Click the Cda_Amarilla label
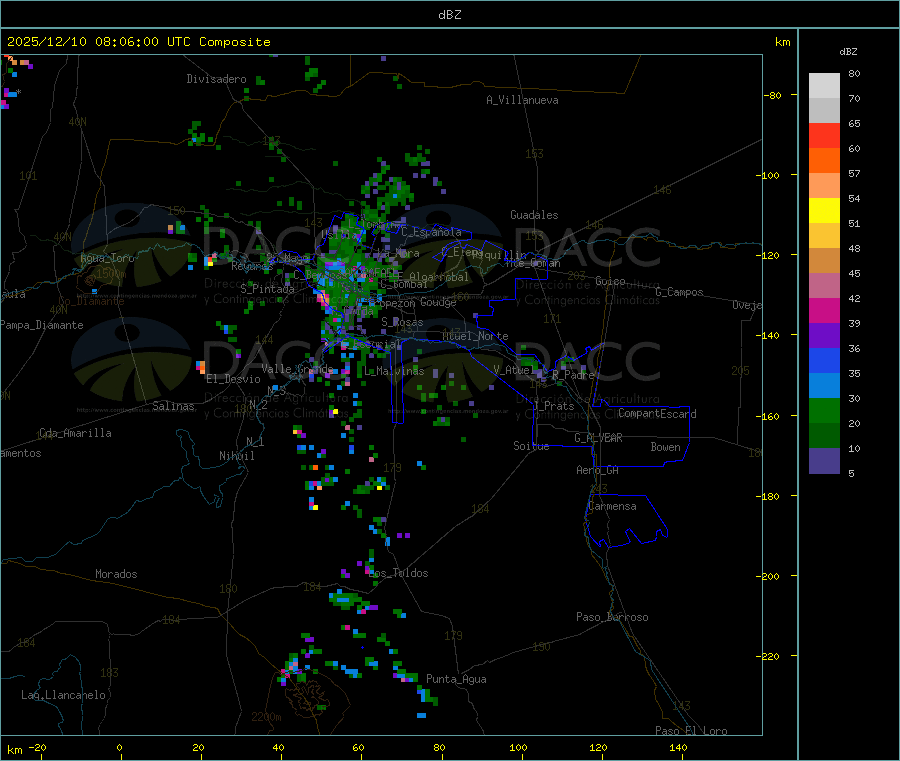This screenshot has width=900, height=761. [x=75, y=433]
